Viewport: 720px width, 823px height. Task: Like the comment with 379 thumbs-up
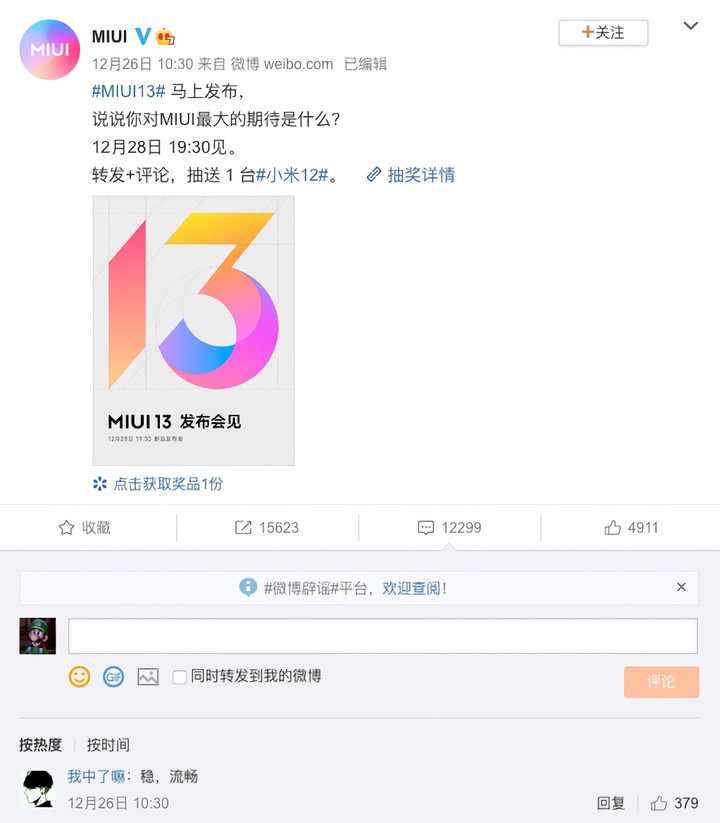(x=674, y=803)
